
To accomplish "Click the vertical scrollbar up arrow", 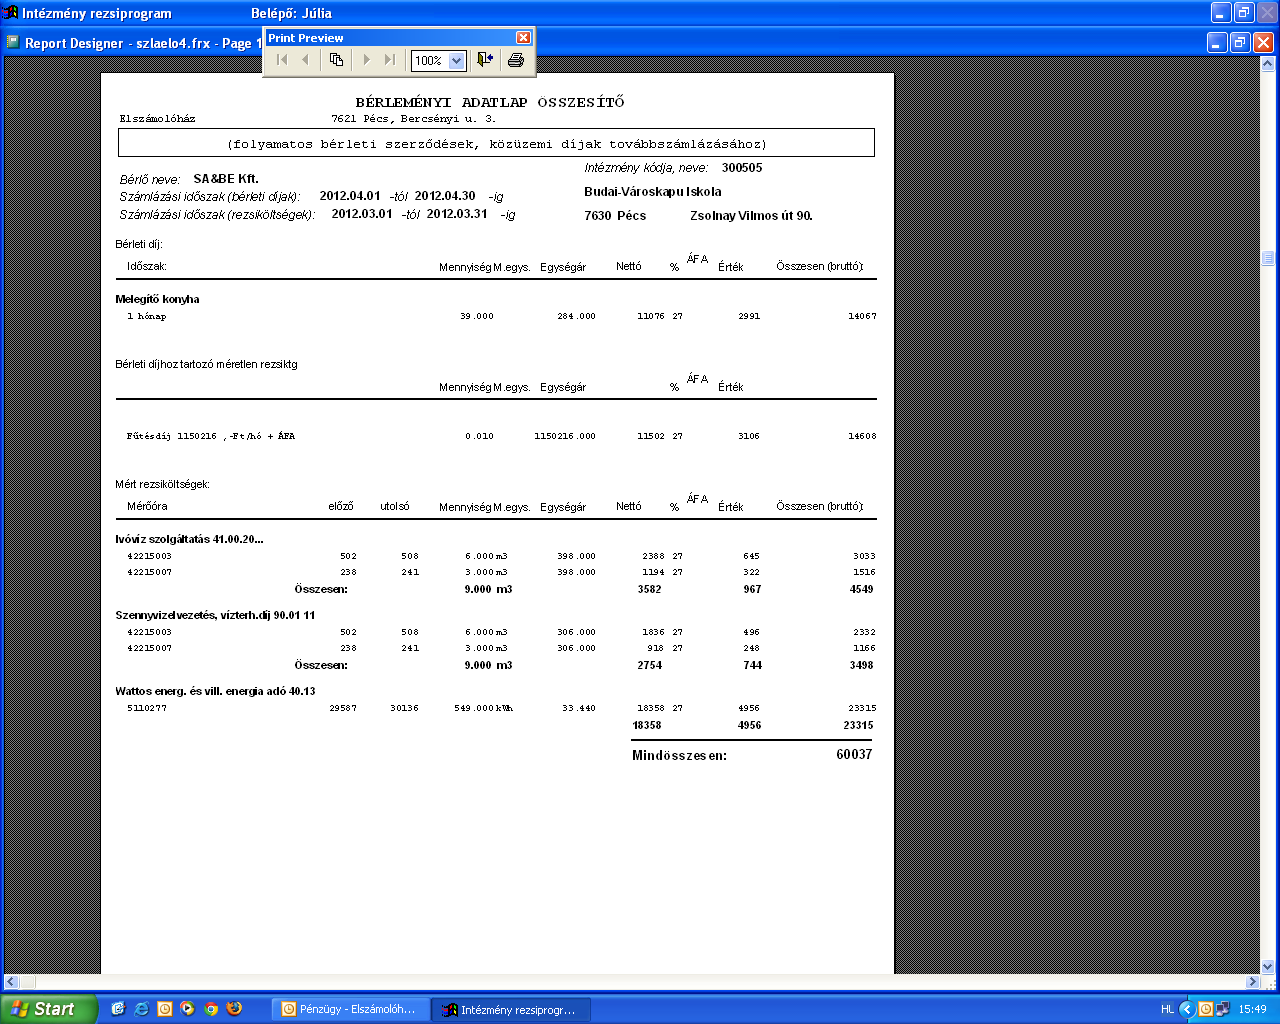I will 1268,65.
